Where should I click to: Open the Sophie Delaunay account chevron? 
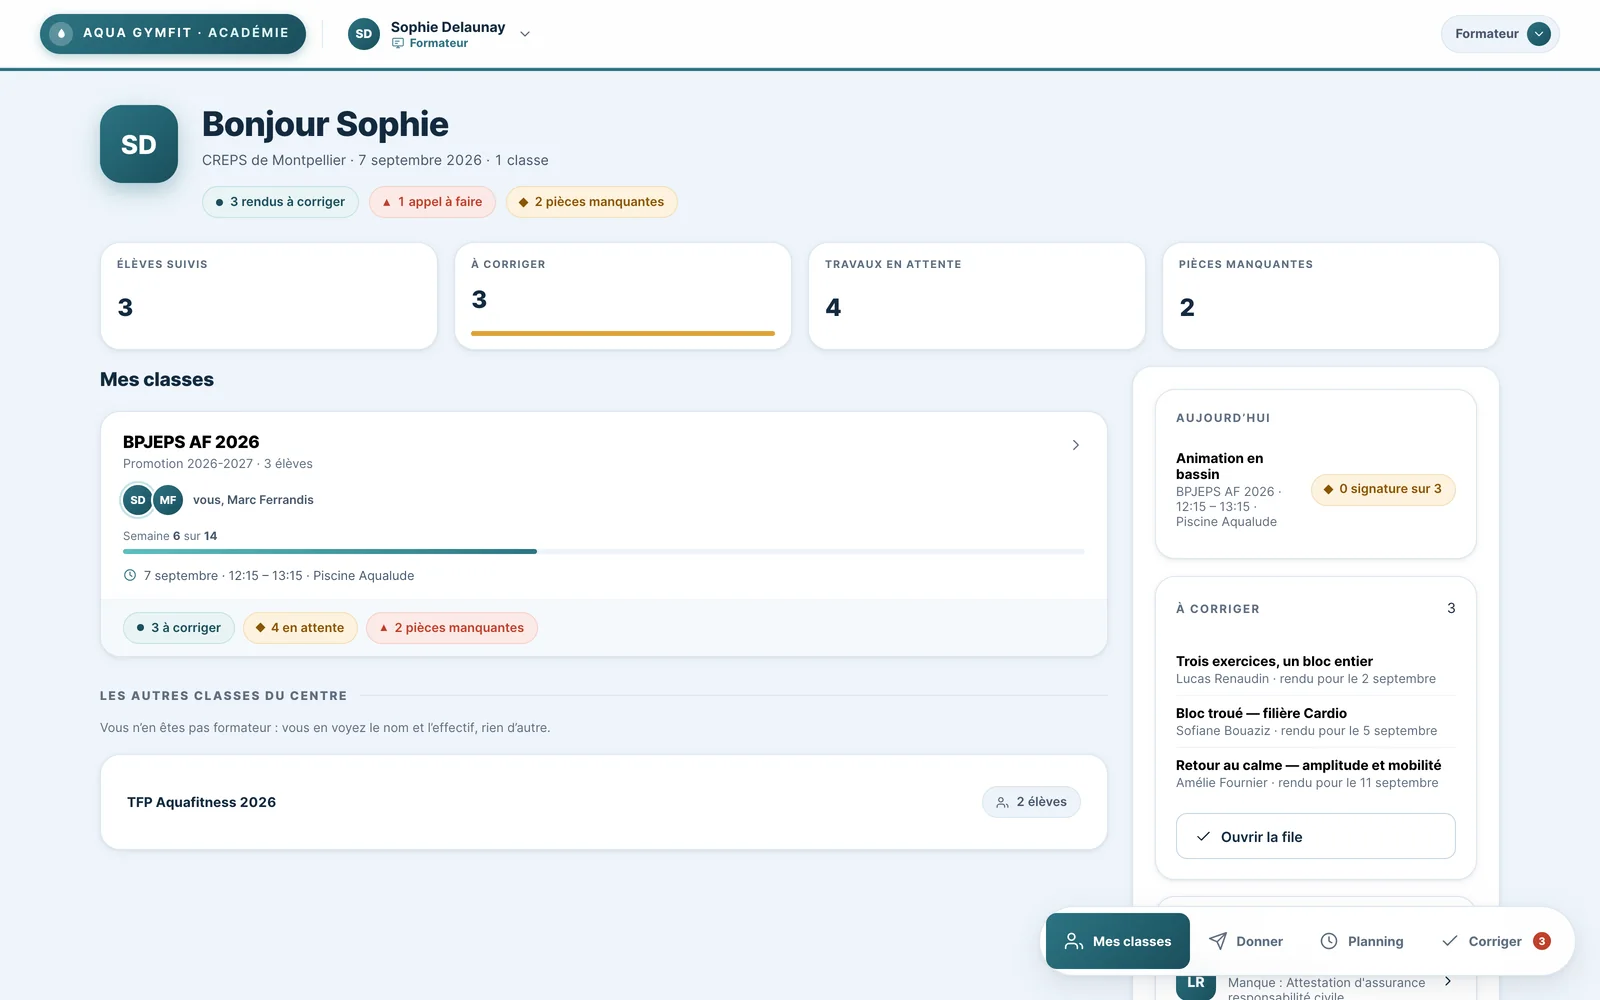click(525, 34)
